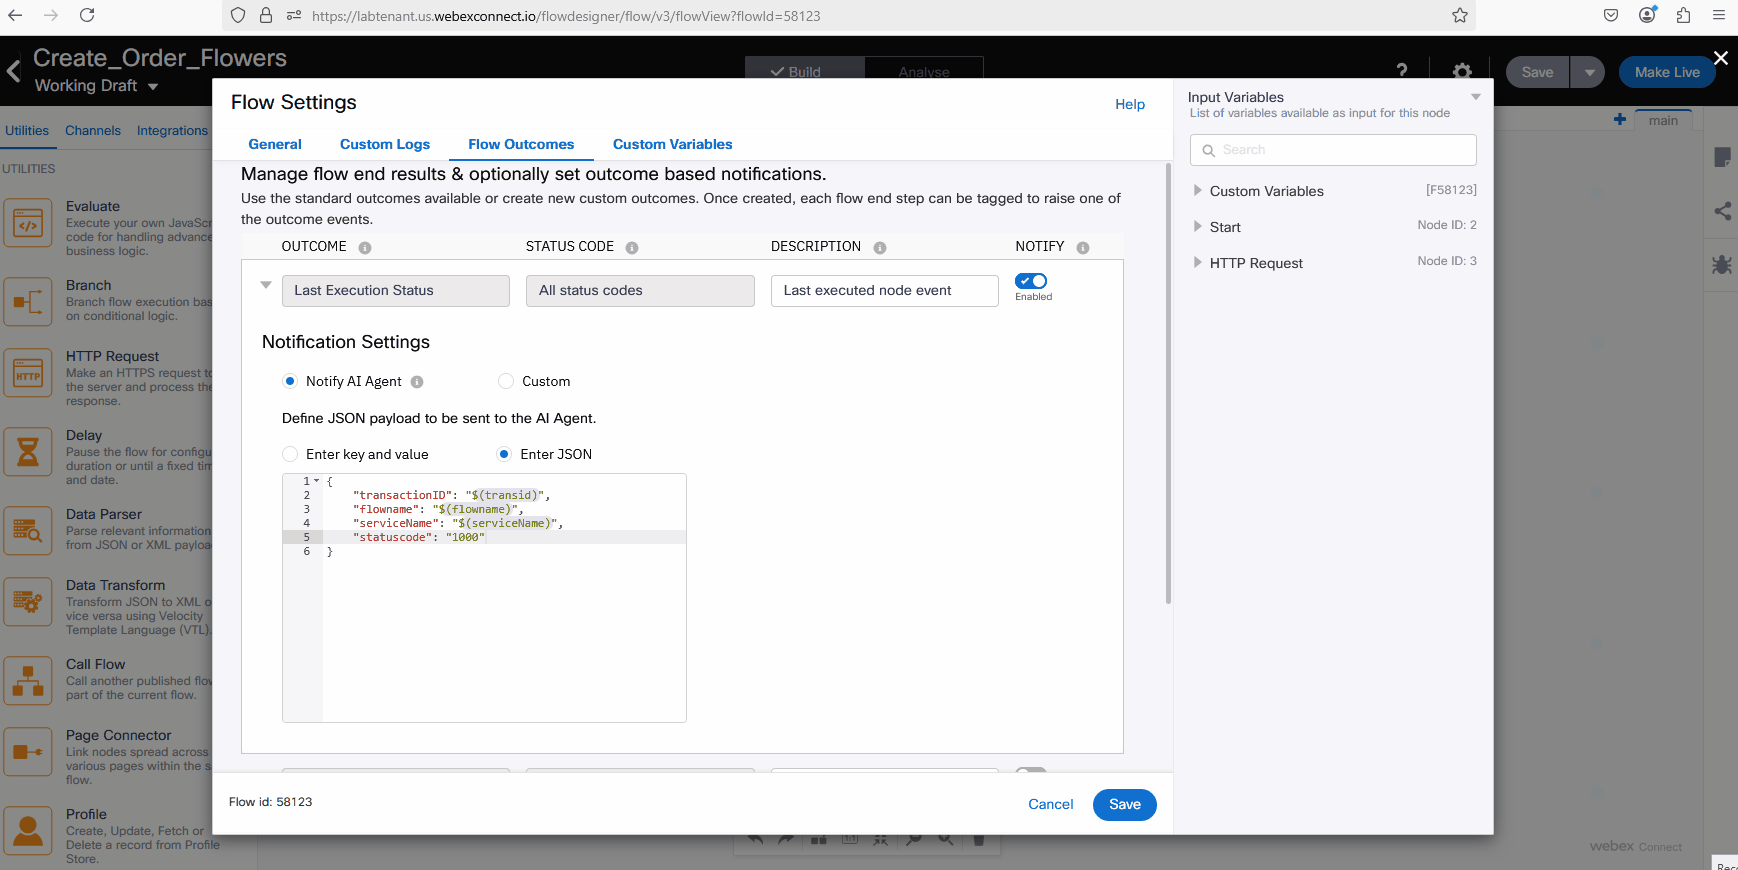This screenshot has width=1738, height=870.
Task: Click the blue Save button in dialog
Action: tap(1124, 804)
